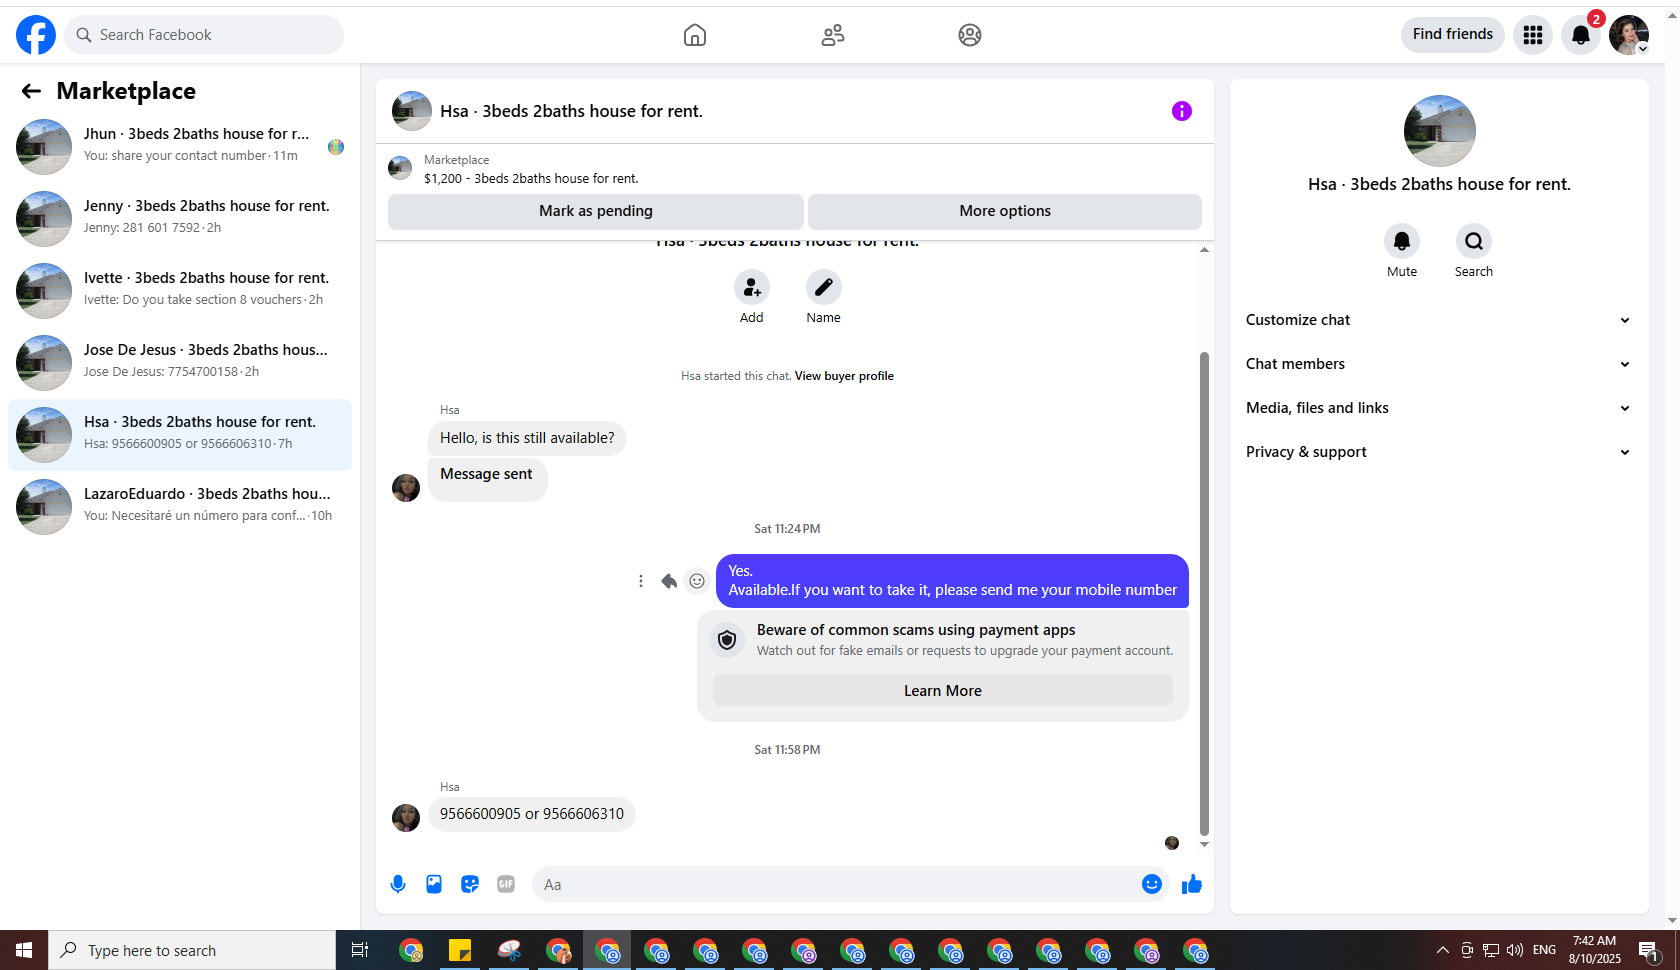Open the Windows notification center icon
The image size is (1680, 970).
click(1648, 950)
